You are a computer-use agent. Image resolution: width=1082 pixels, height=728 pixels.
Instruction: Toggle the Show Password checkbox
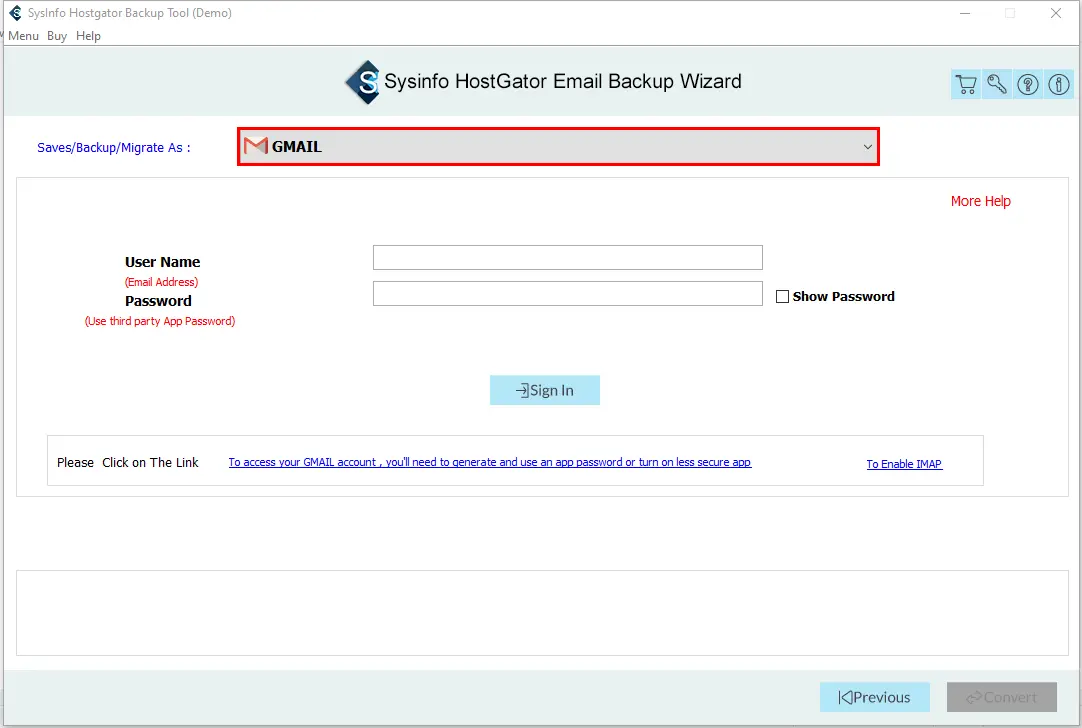782,297
